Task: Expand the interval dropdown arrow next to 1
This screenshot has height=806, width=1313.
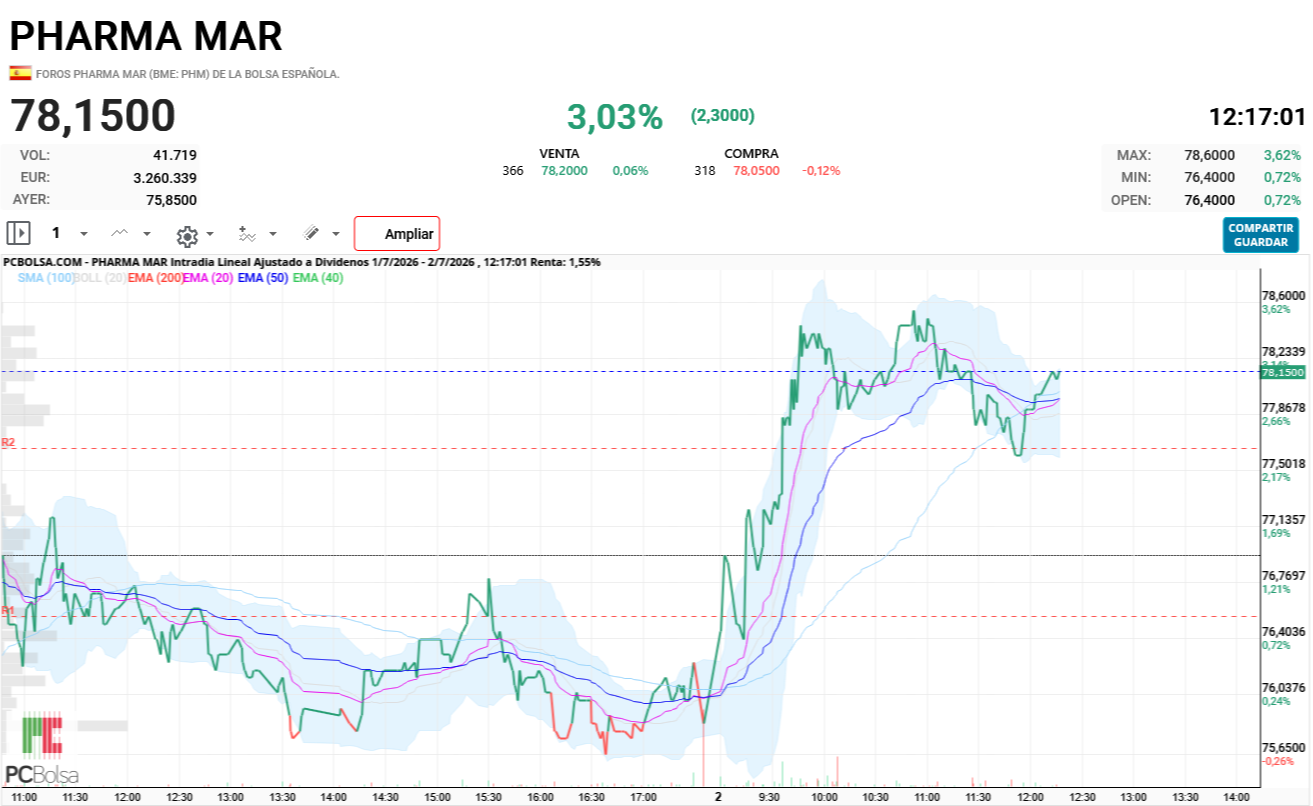Action: [x=84, y=234]
